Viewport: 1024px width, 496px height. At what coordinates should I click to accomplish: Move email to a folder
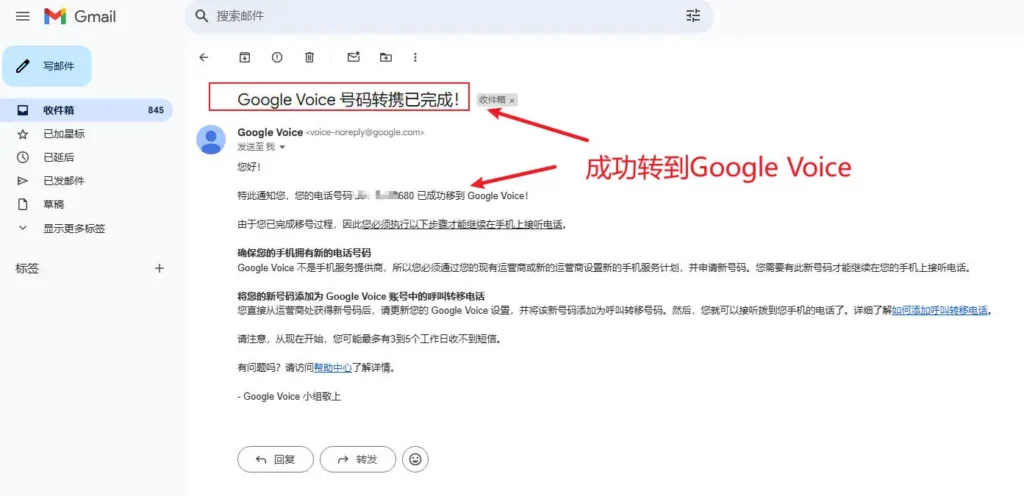click(x=386, y=57)
